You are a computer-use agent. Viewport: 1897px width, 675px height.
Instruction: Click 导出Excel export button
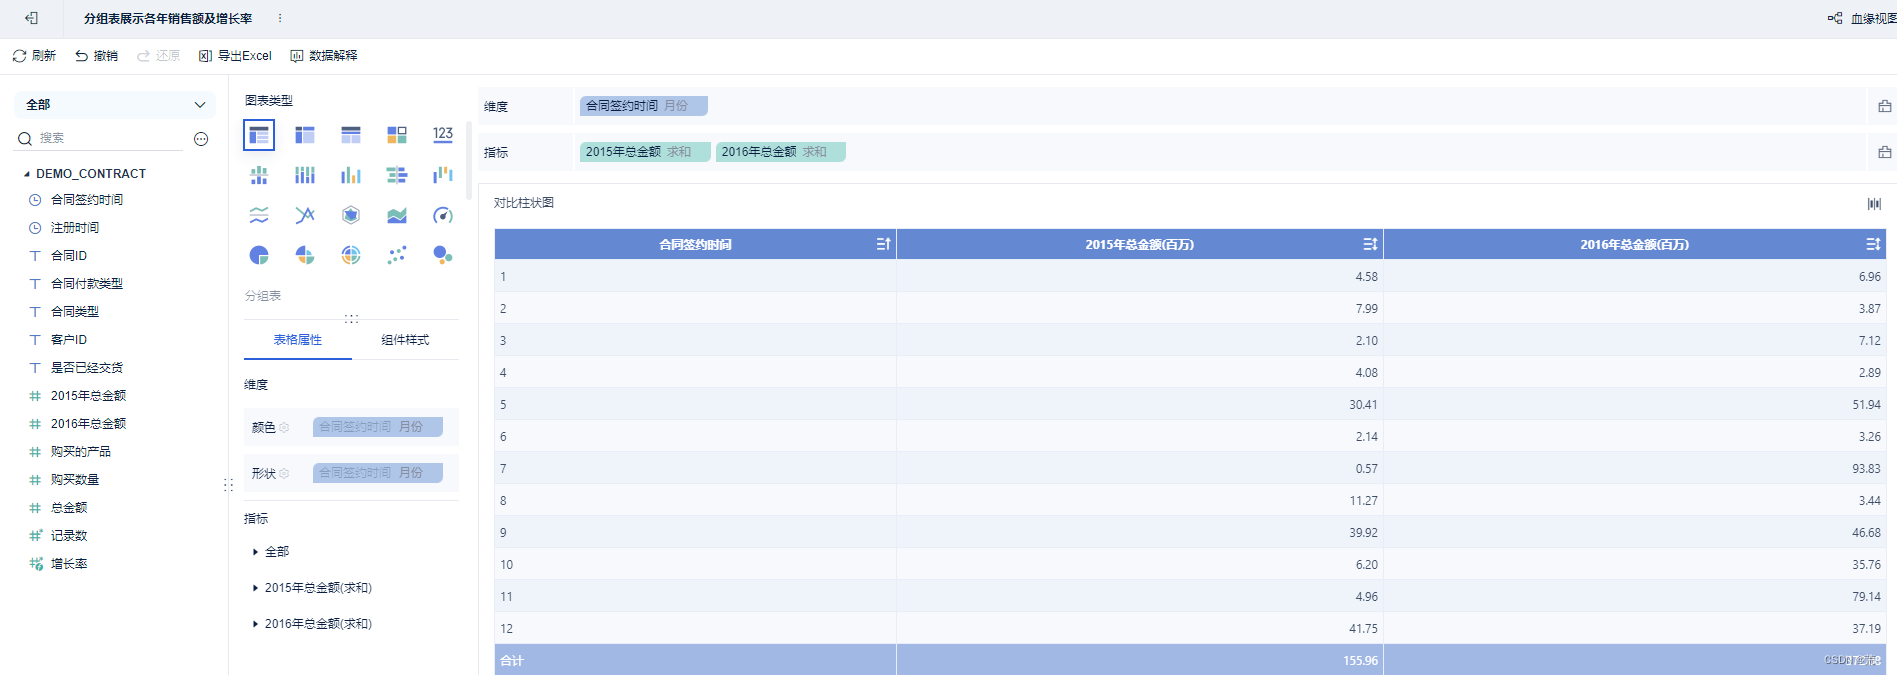pos(235,56)
